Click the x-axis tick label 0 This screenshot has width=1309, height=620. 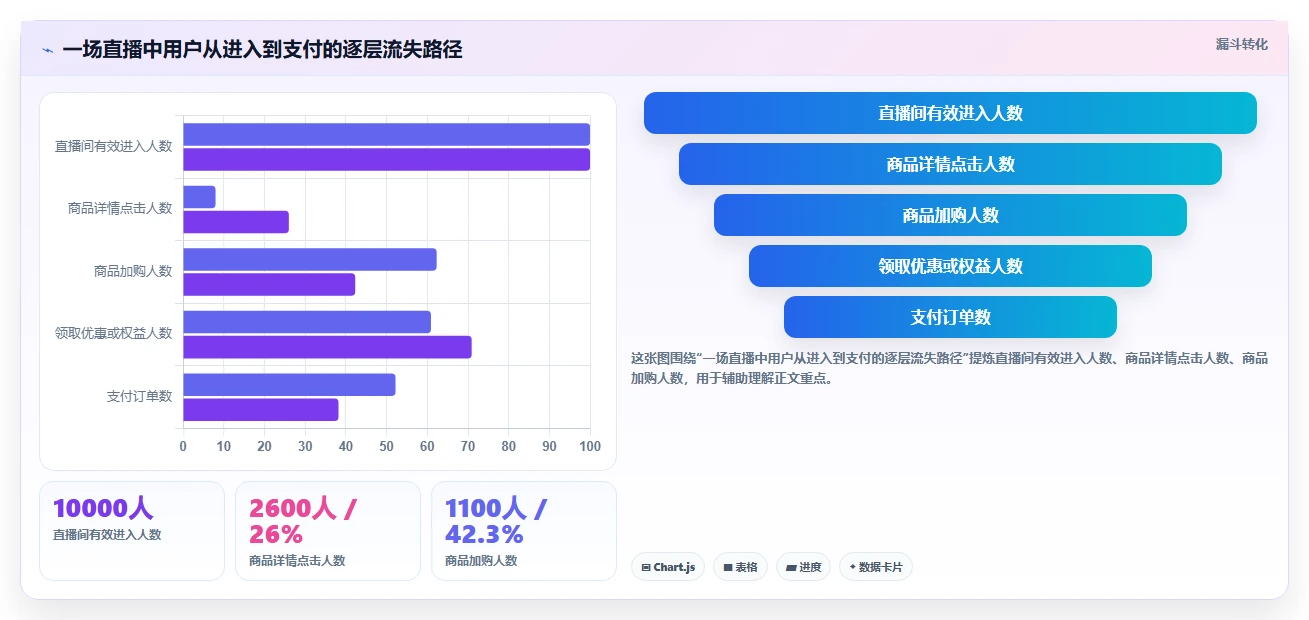pyautogui.click(x=183, y=446)
